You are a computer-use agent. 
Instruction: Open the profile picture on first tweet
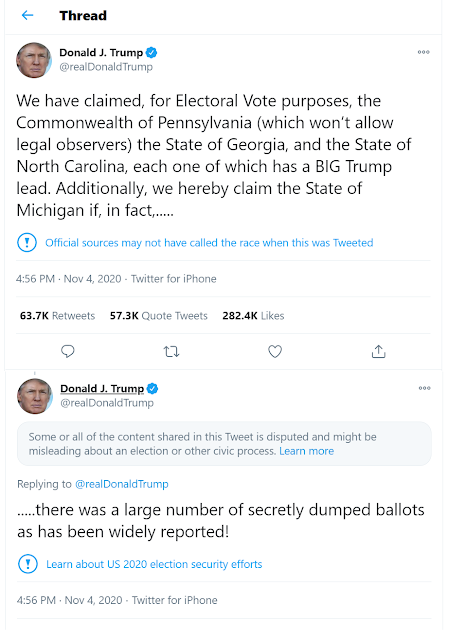pyautogui.click(x=34, y=60)
